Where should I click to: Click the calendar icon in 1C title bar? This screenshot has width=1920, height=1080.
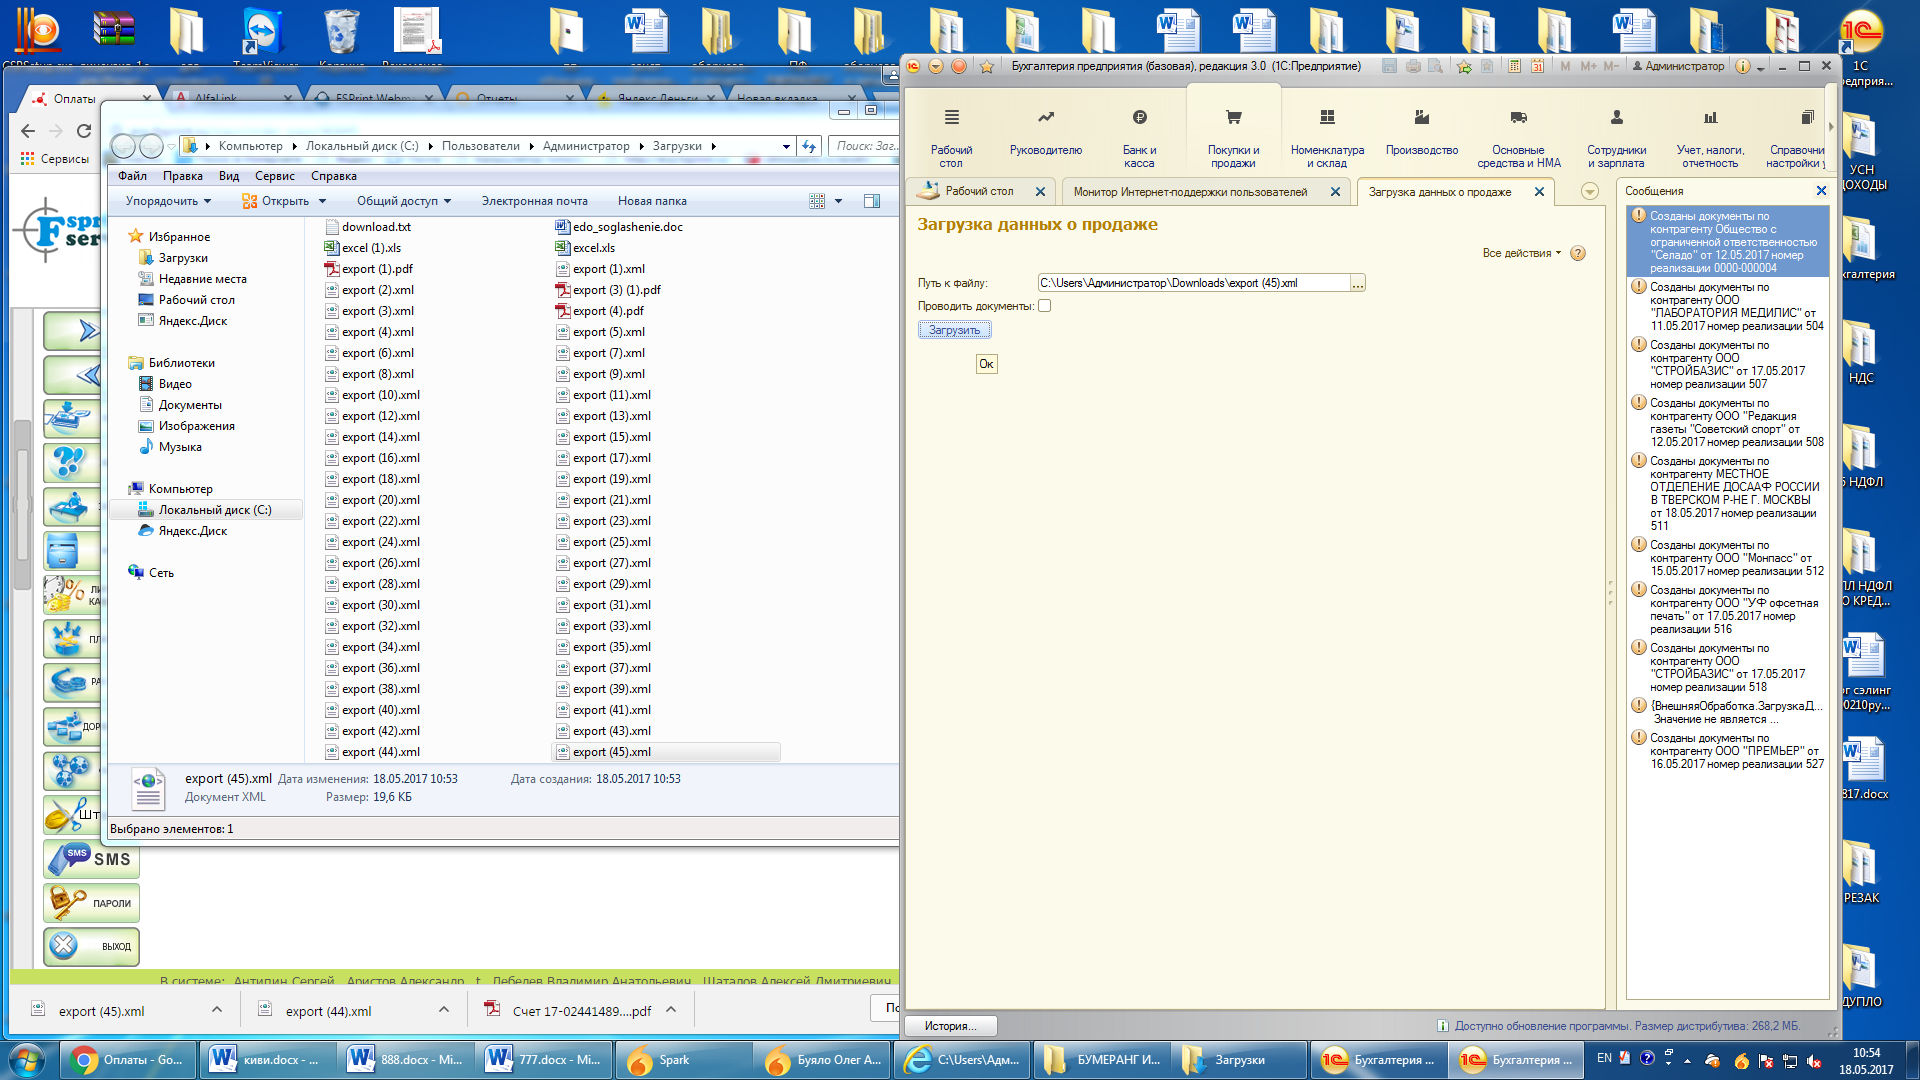click(1537, 66)
